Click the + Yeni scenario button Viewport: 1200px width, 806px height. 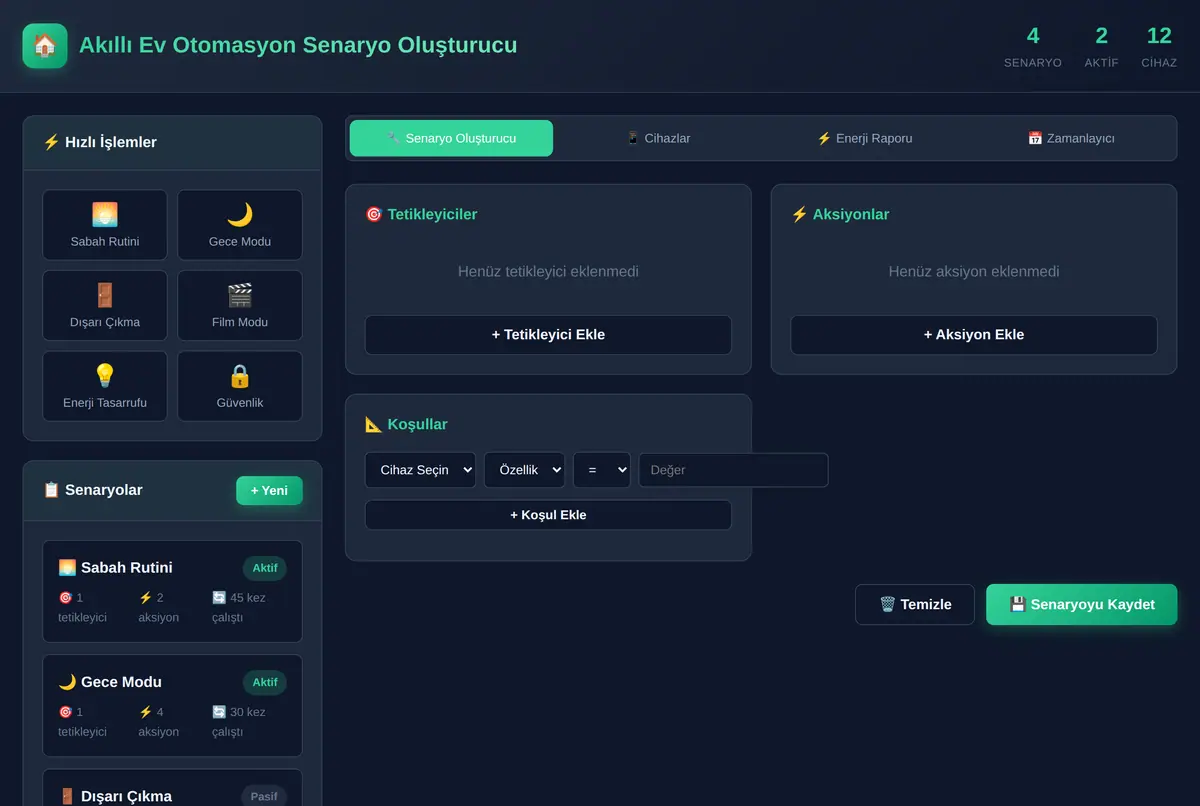(x=269, y=490)
